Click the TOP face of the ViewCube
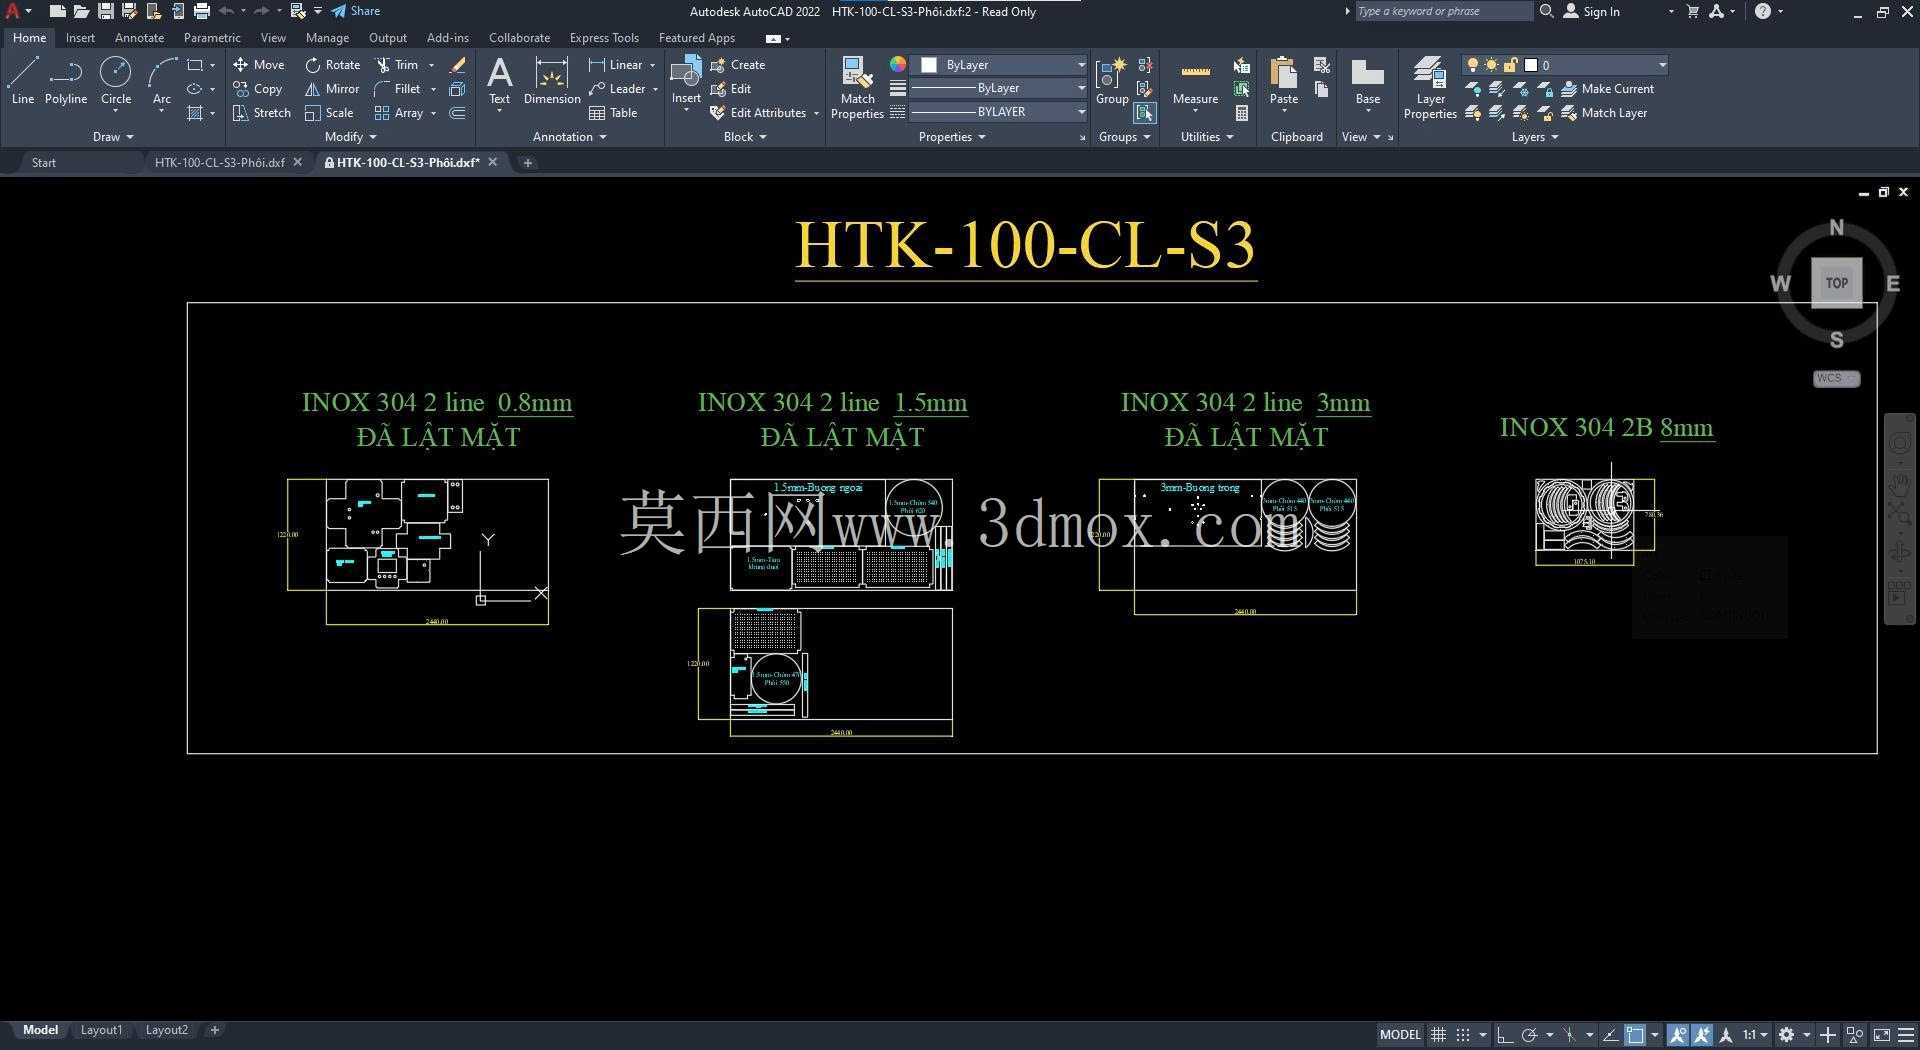The height and width of the screenshot is (1050, 1920). 1837,283
